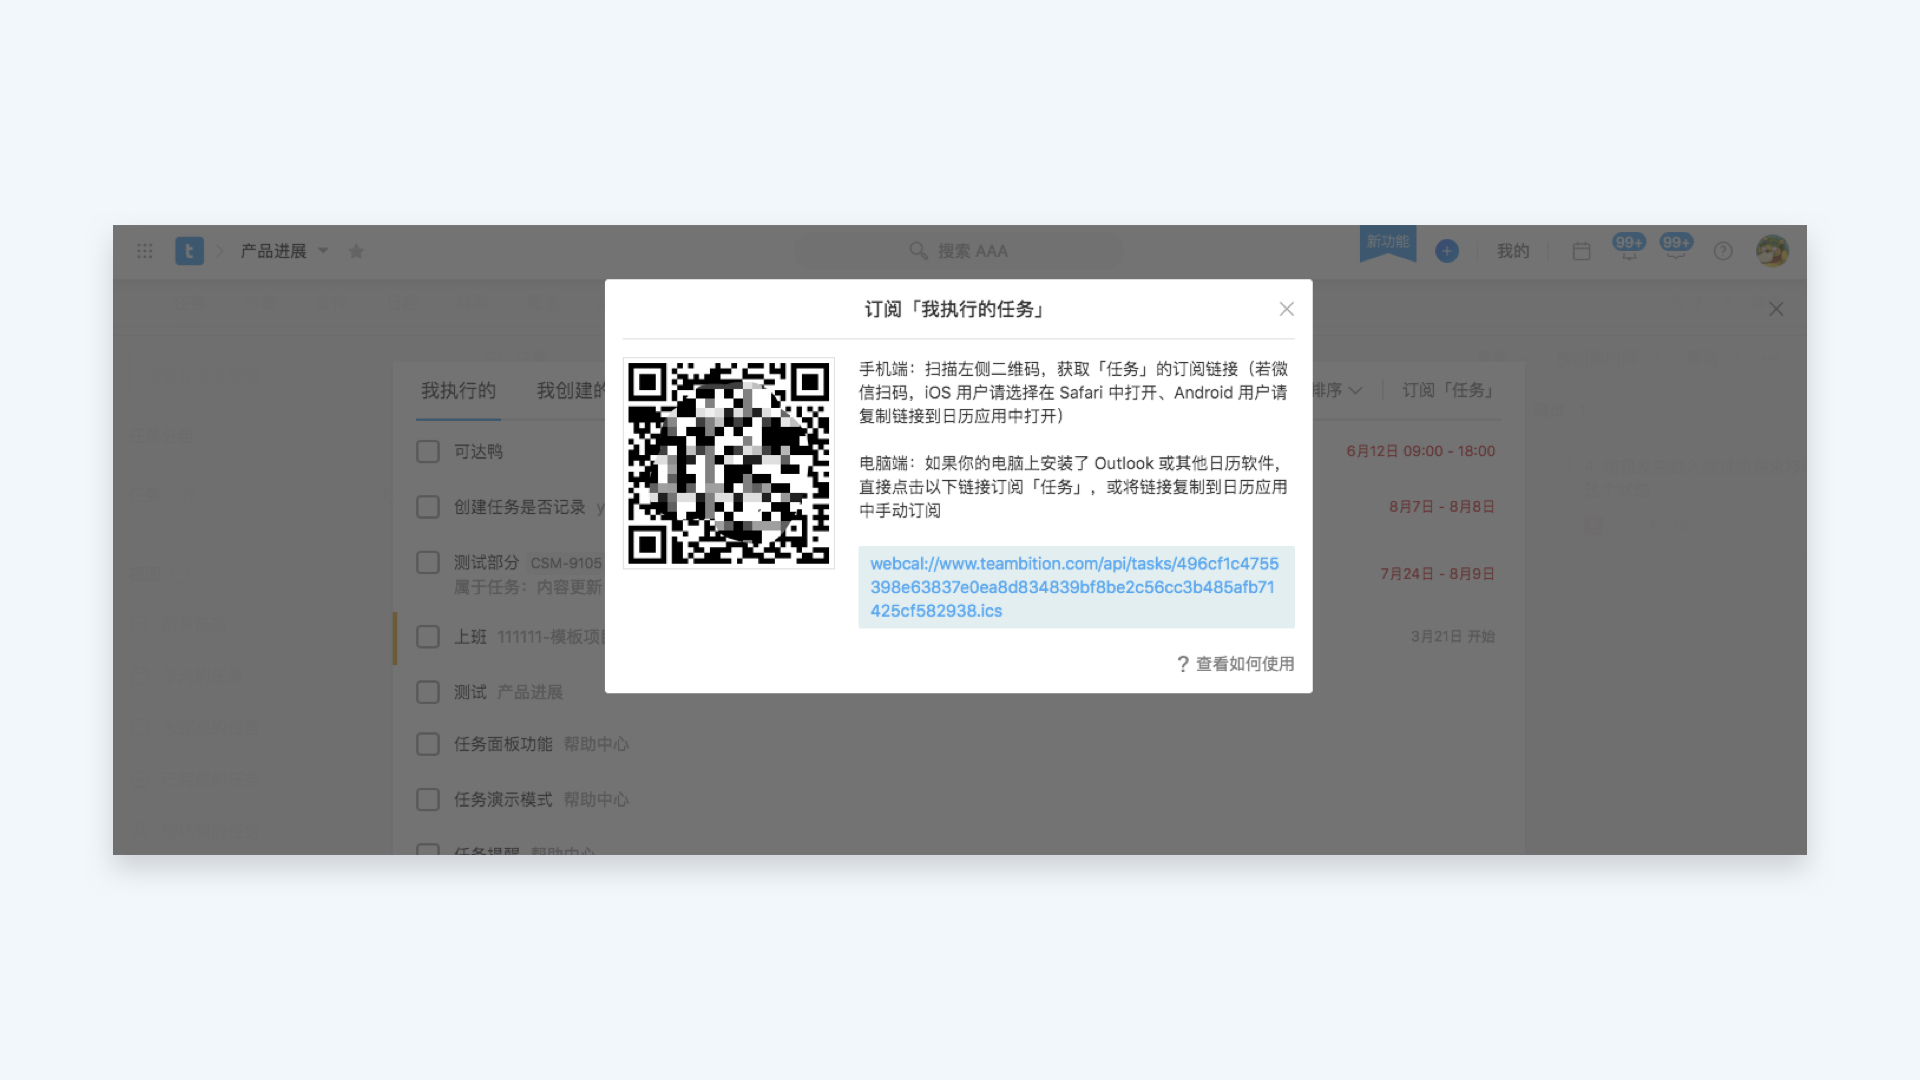Click 查看如何使用 help link
The image size is (1920, 1080).
[1236, 664]
